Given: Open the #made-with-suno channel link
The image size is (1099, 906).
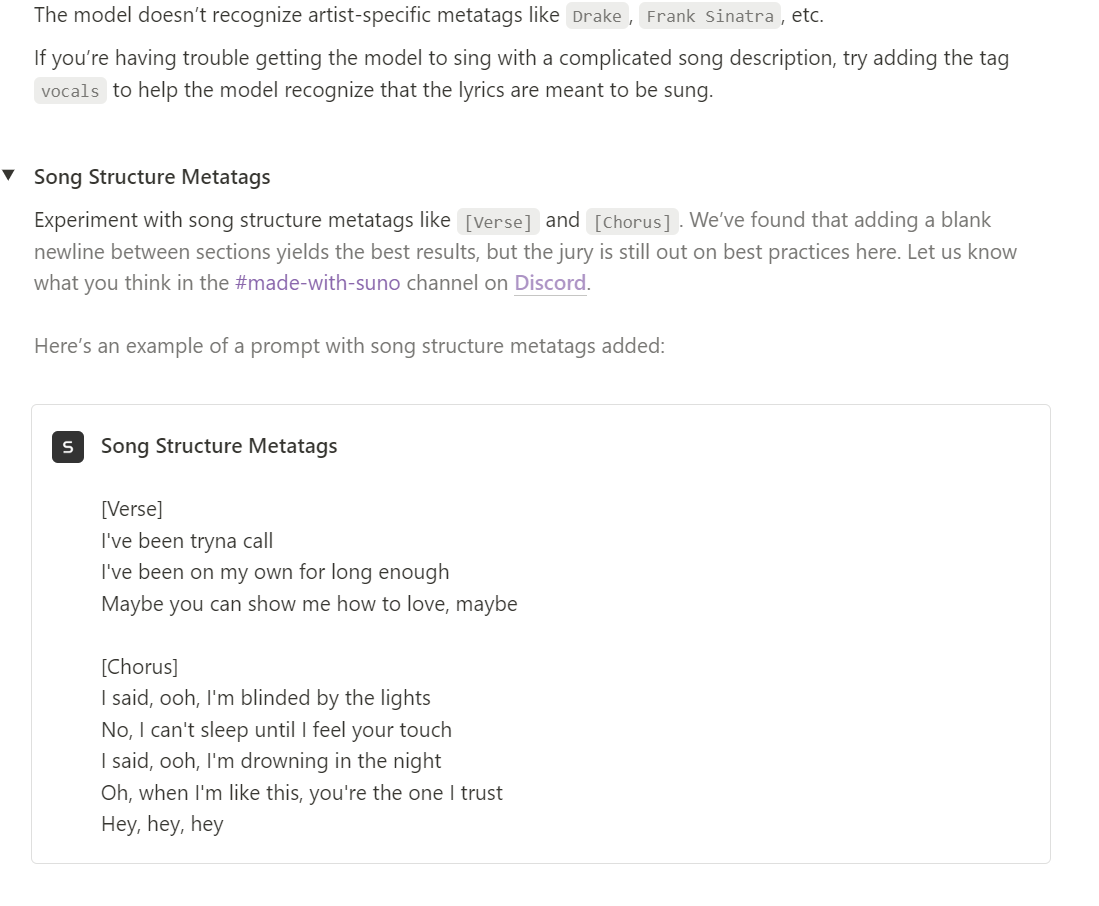Looking at the screenshot, I should [x=318, y=282].
